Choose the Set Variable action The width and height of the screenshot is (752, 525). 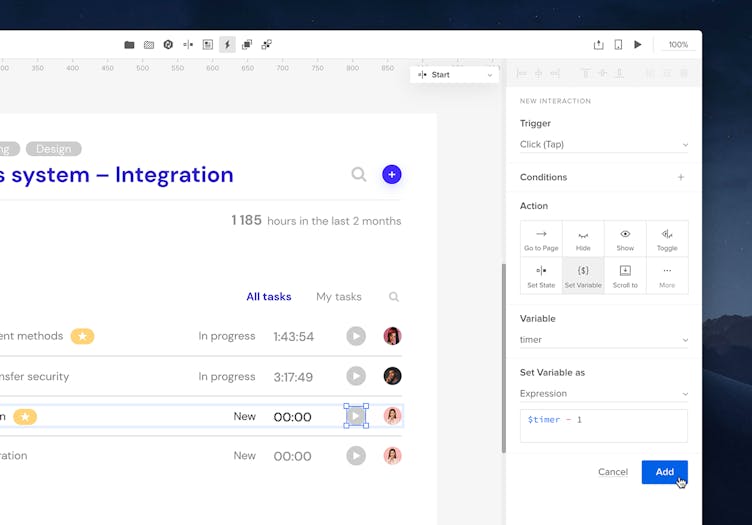pos(583,276)
